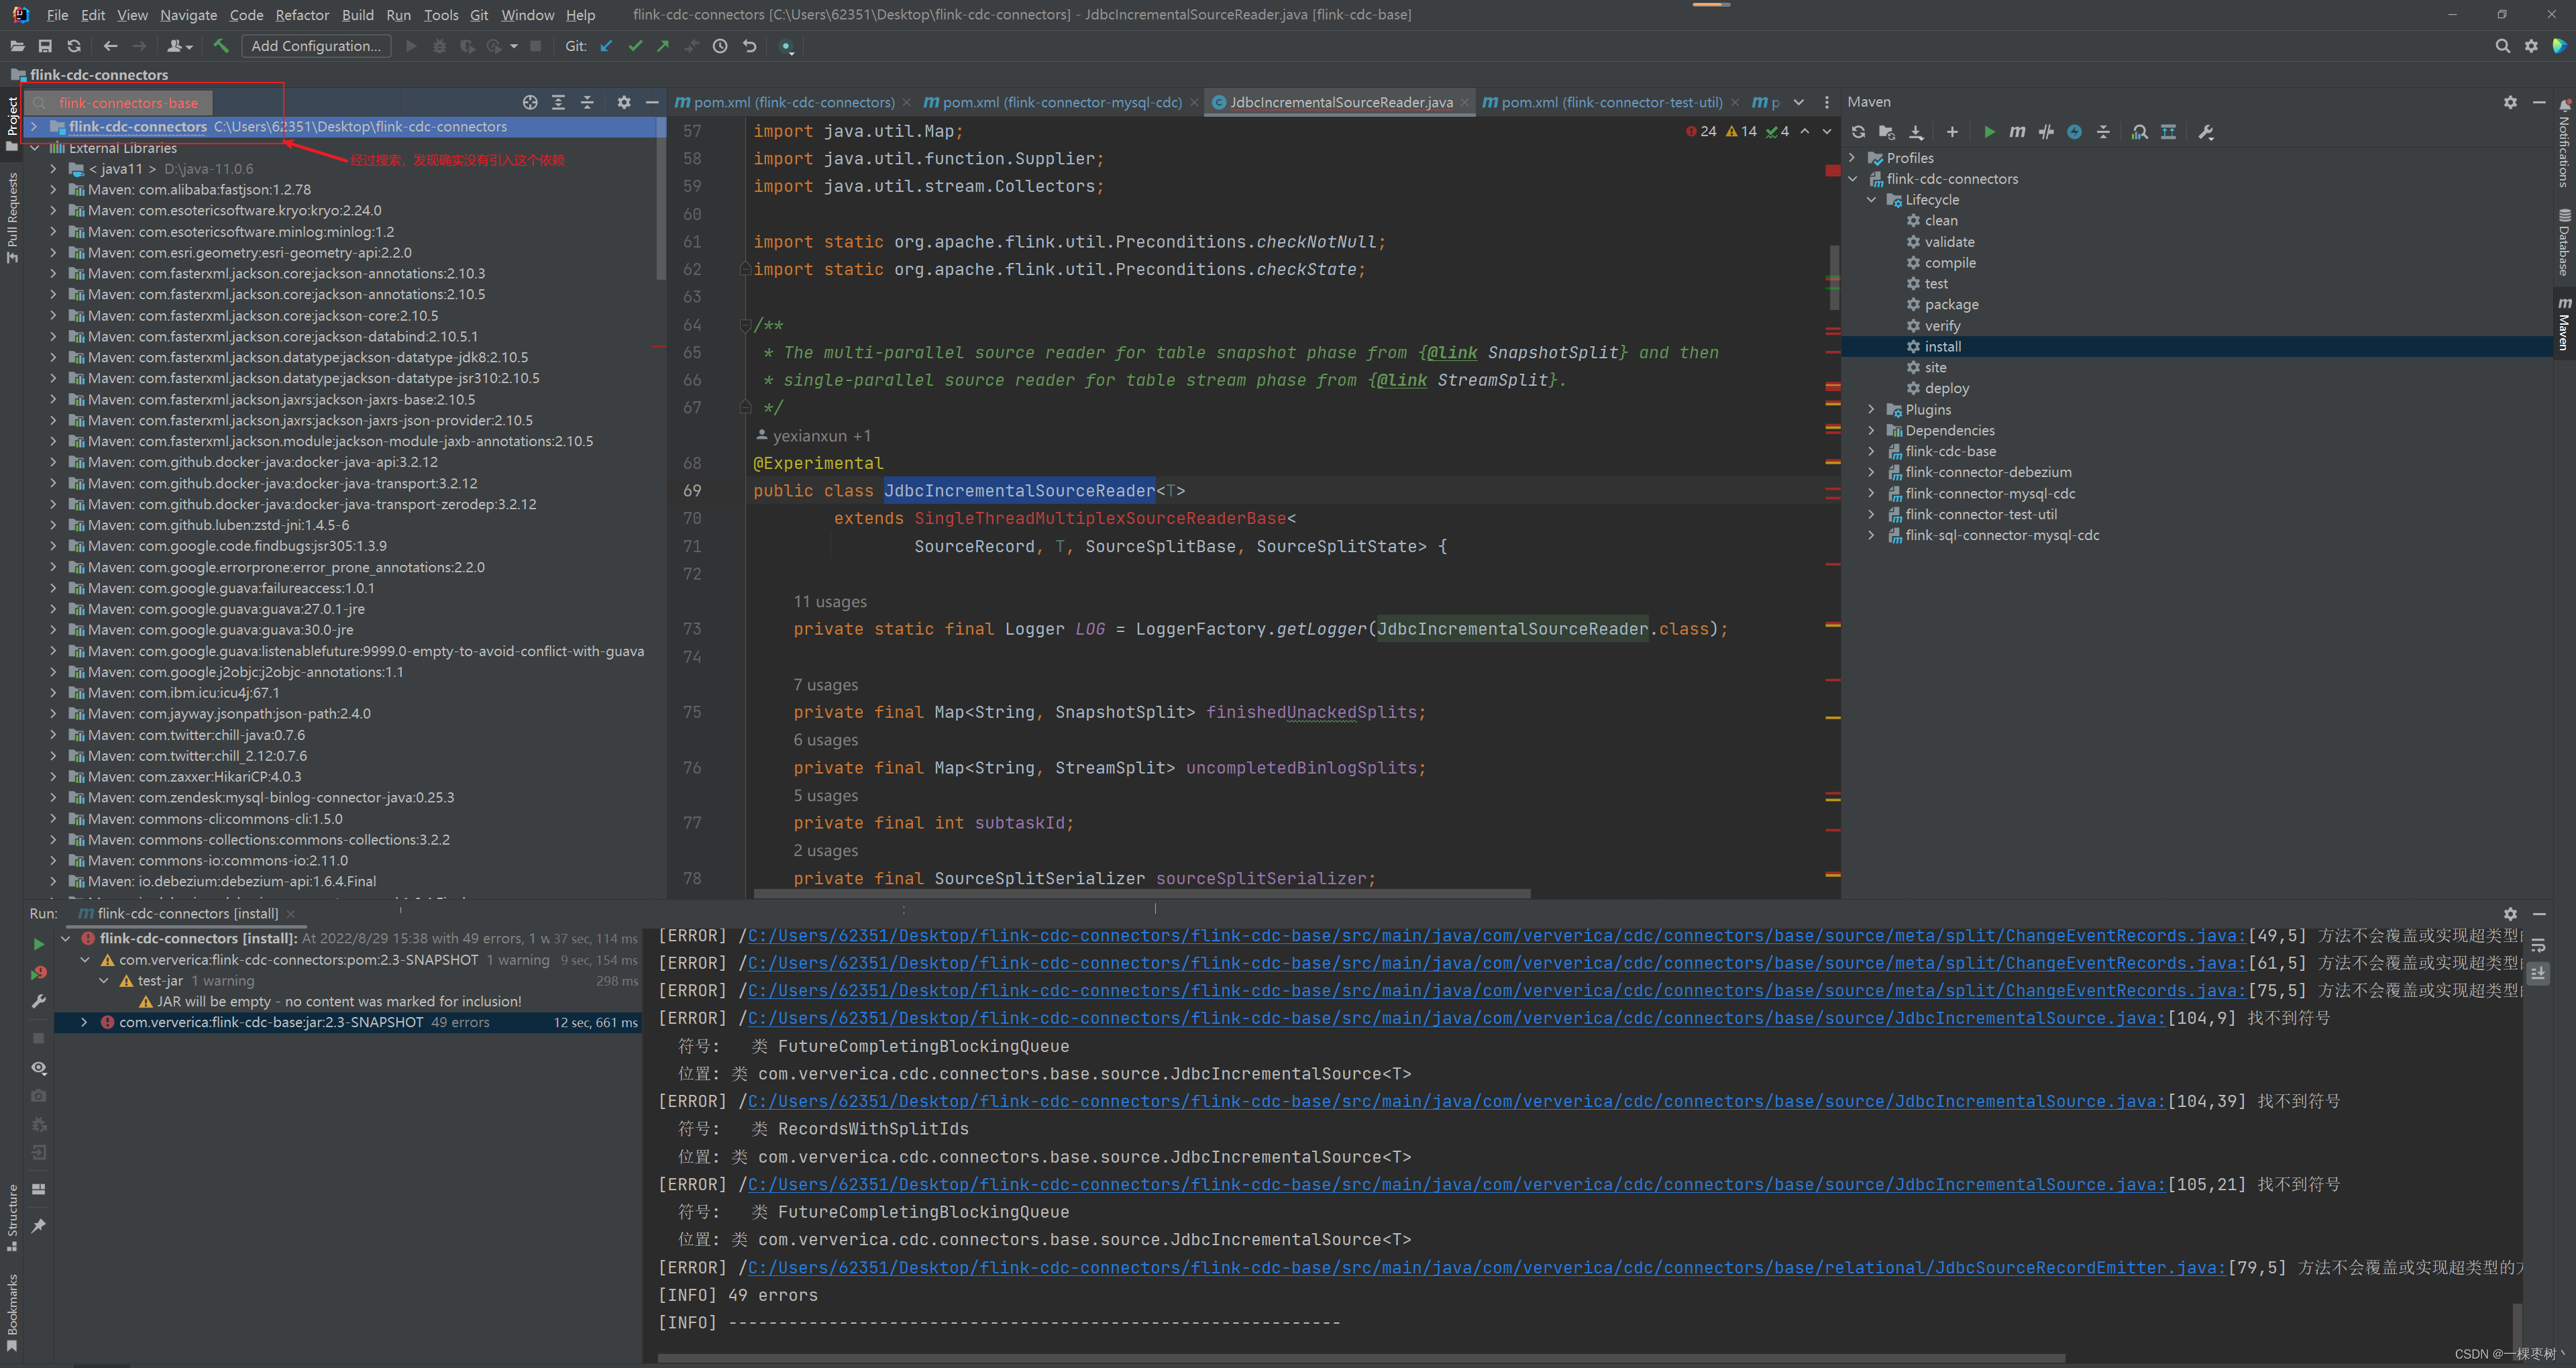Click Select Opened File target icon
The image size is (2576, 1368).
pyautogui.click(x=530, y=102)
